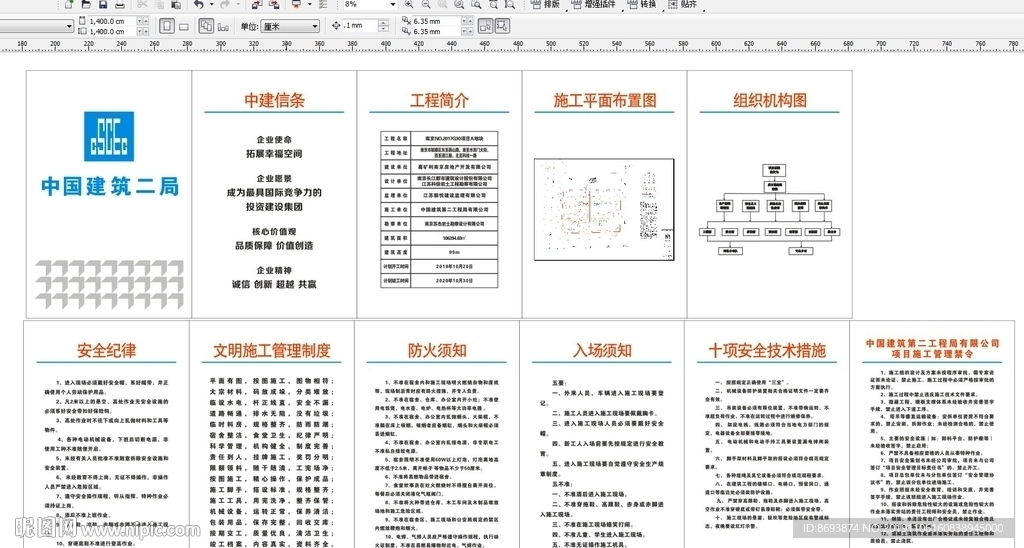
Task: Click the red application launcher icon
Action: [x=296, y=5]
